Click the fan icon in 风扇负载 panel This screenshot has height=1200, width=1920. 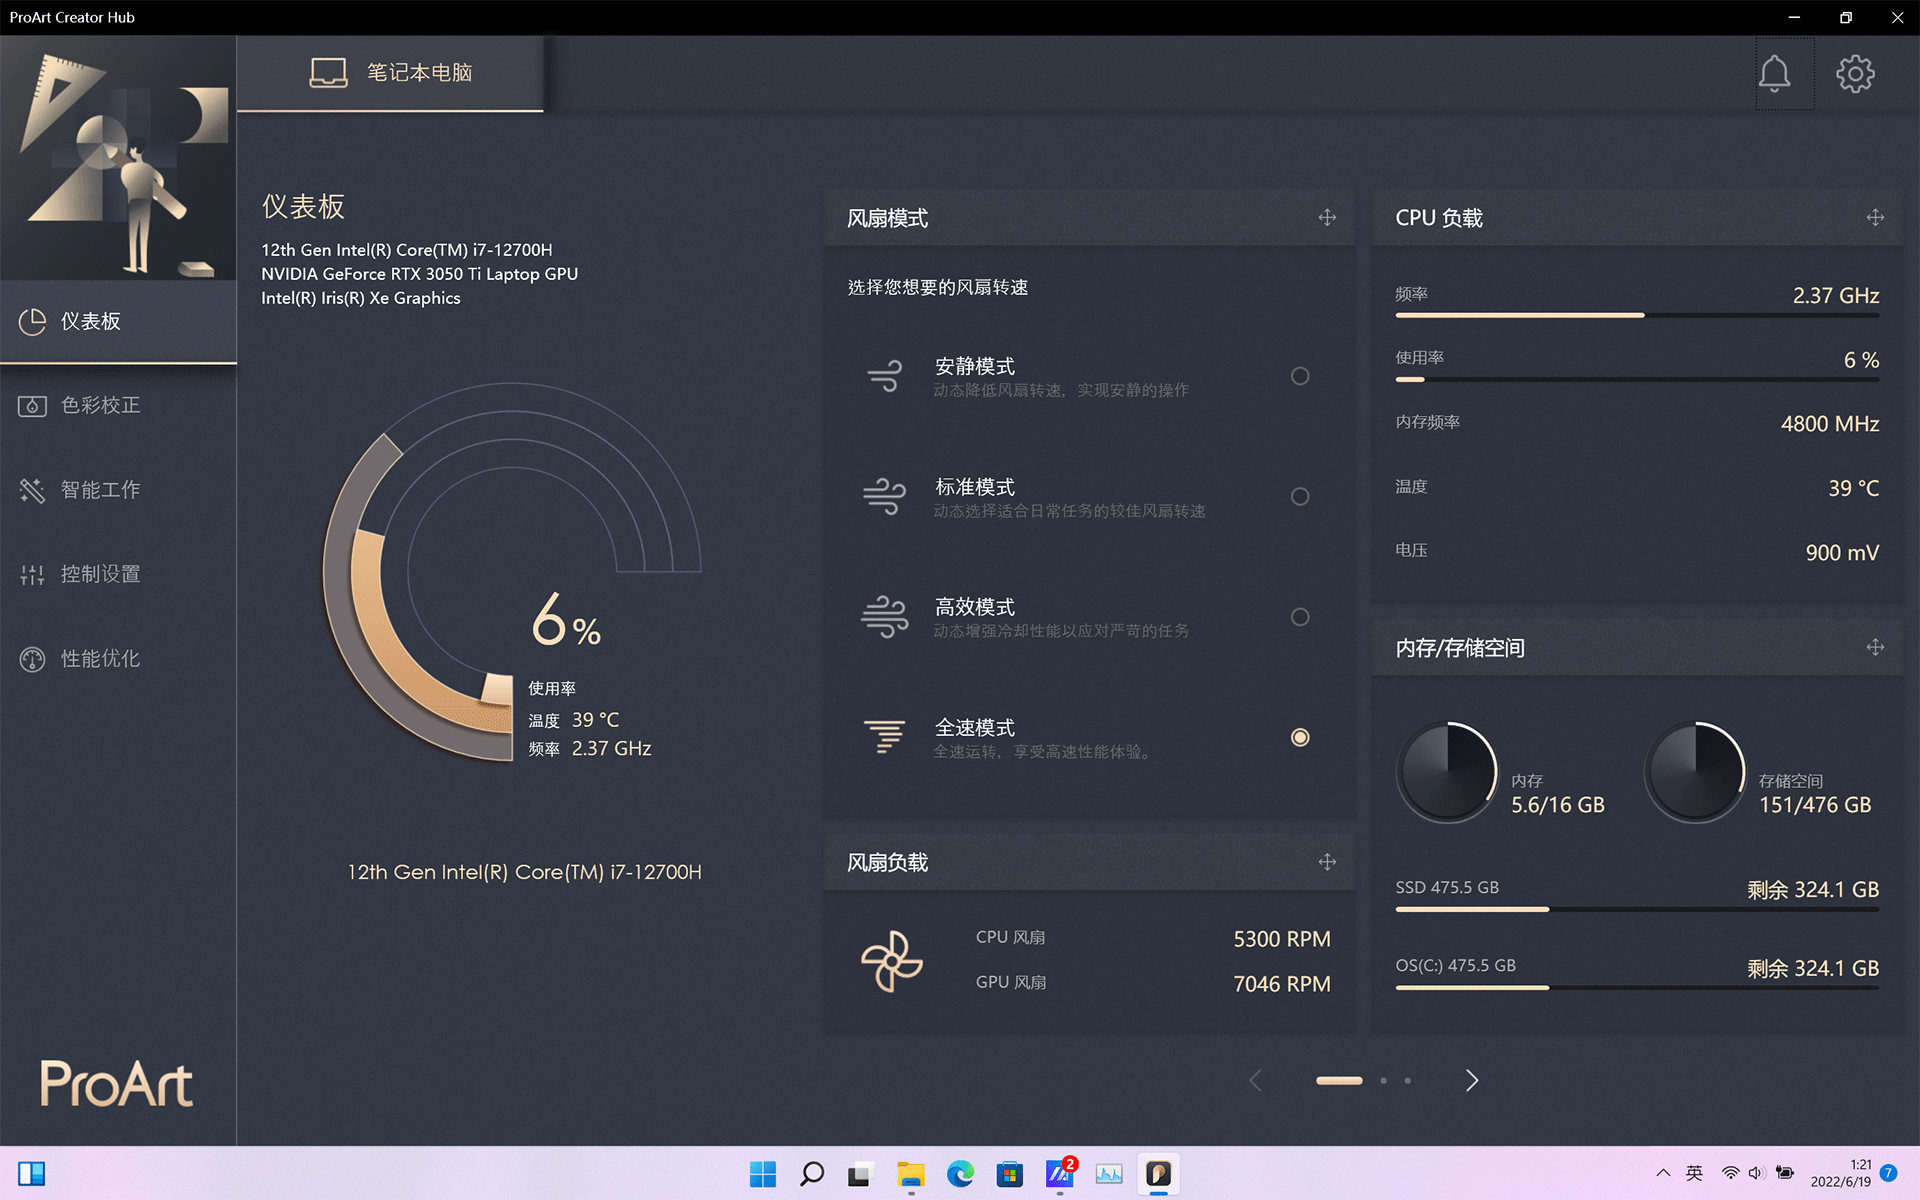[x=891, y=961]
